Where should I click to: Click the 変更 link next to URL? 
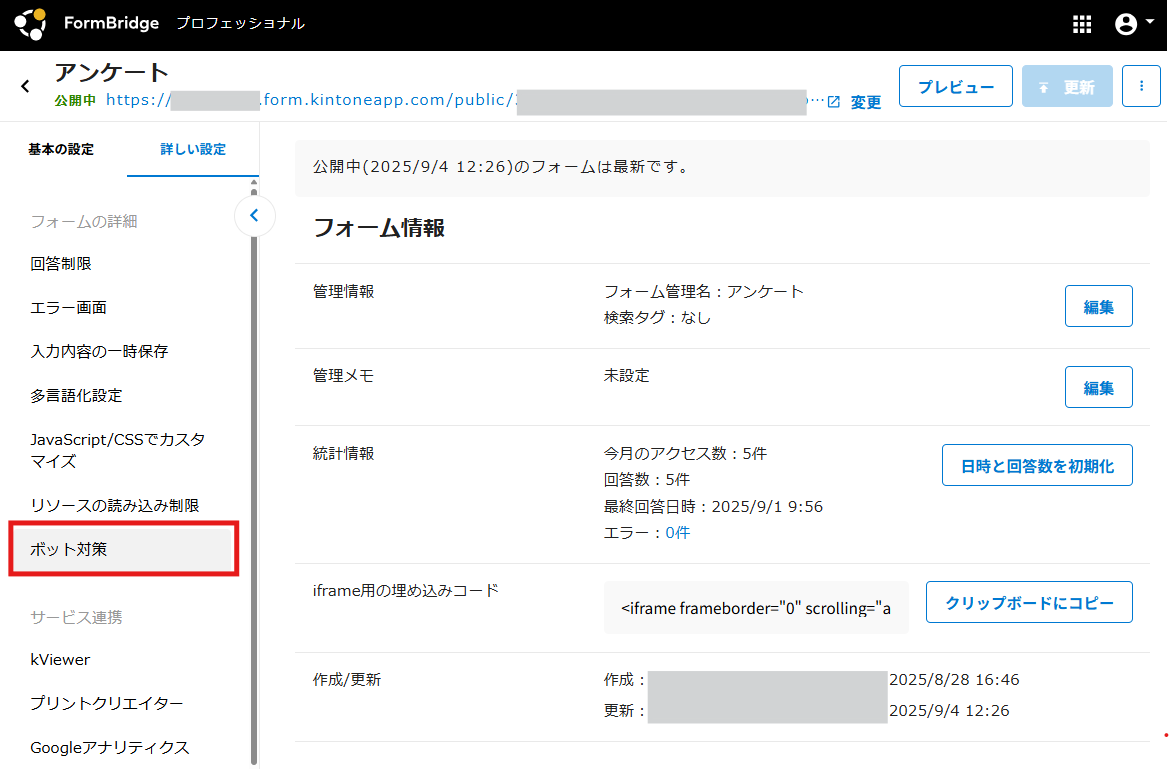(x=866, y=102)
